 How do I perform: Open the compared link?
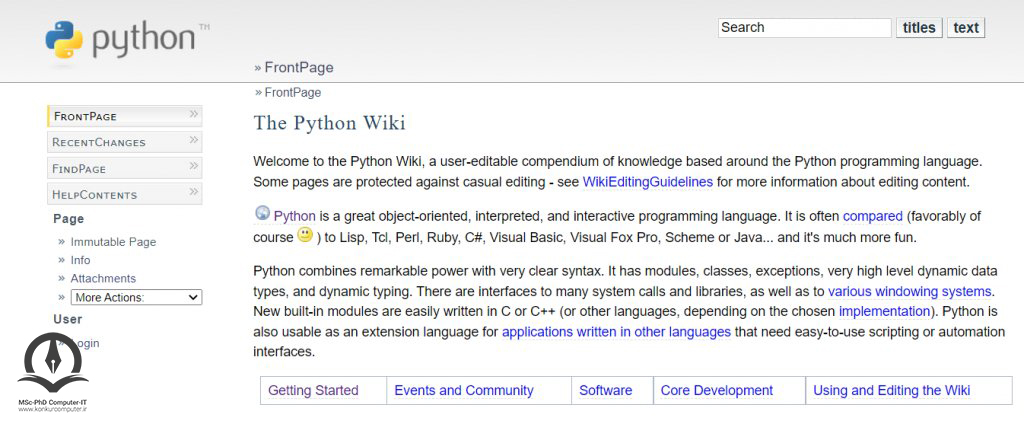(872, 216)
